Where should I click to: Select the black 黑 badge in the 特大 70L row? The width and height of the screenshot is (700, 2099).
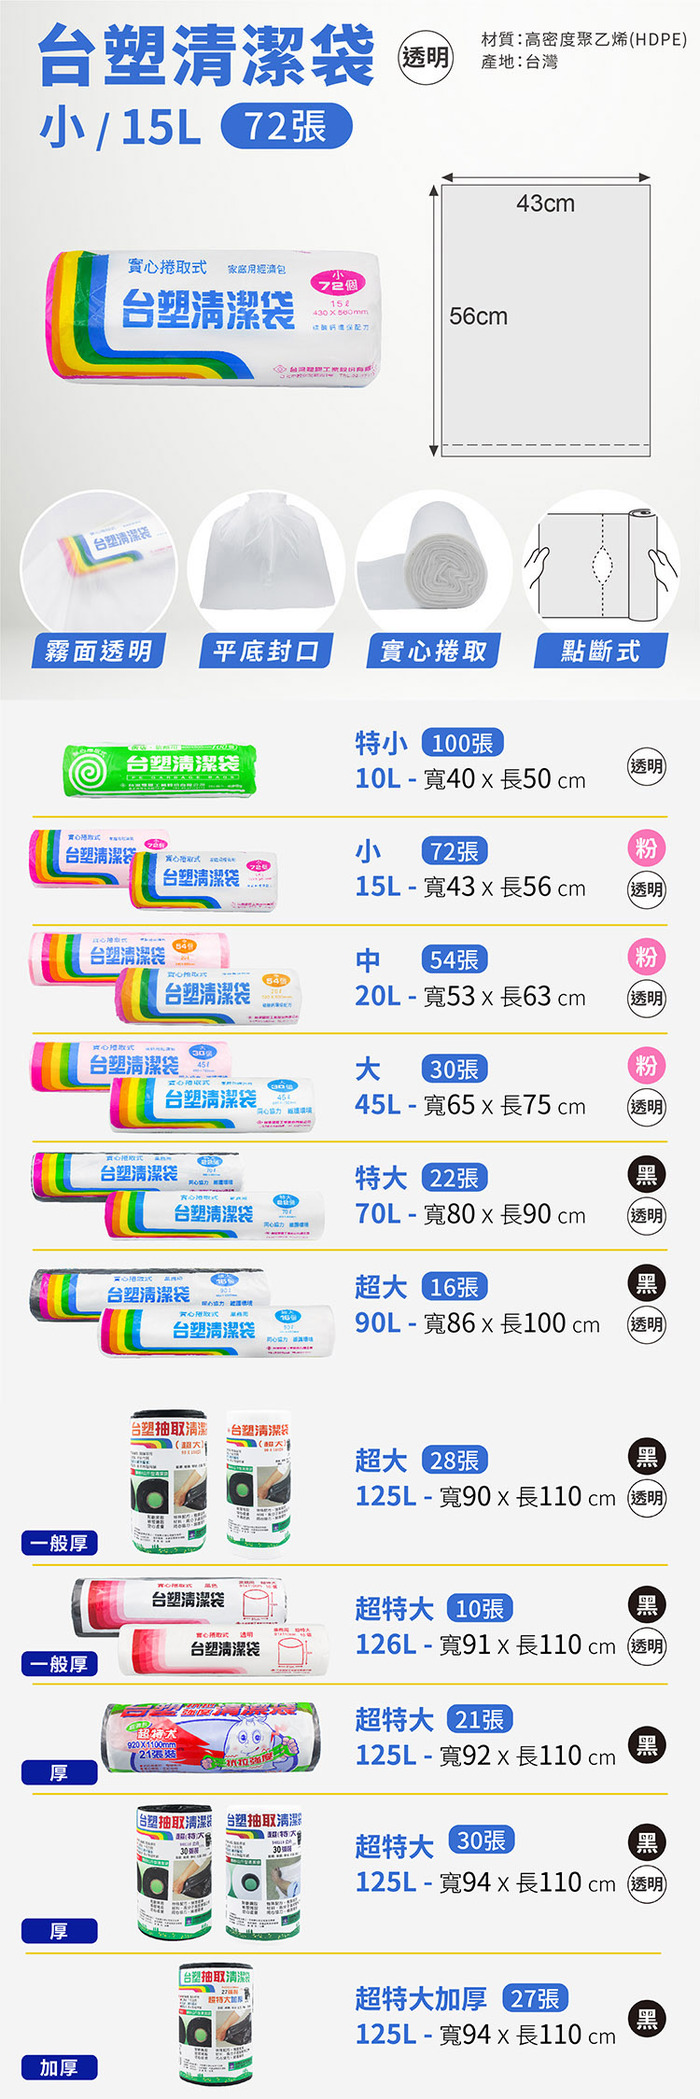[x=646, y=1174]
